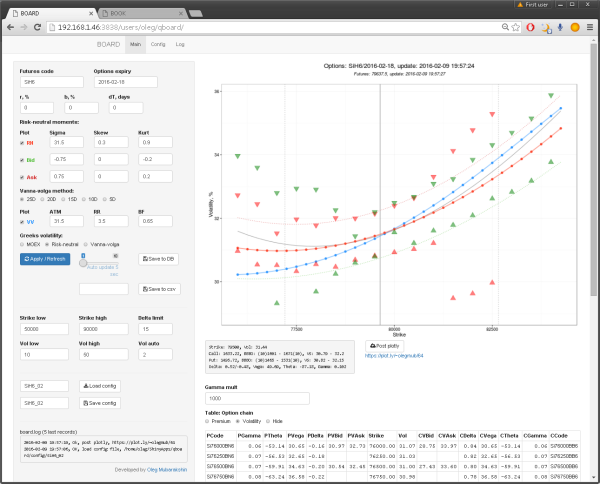Screen dimensions: 600x484
Task: Click the Apply / Refresh button
Action: [x=45, y=259]
